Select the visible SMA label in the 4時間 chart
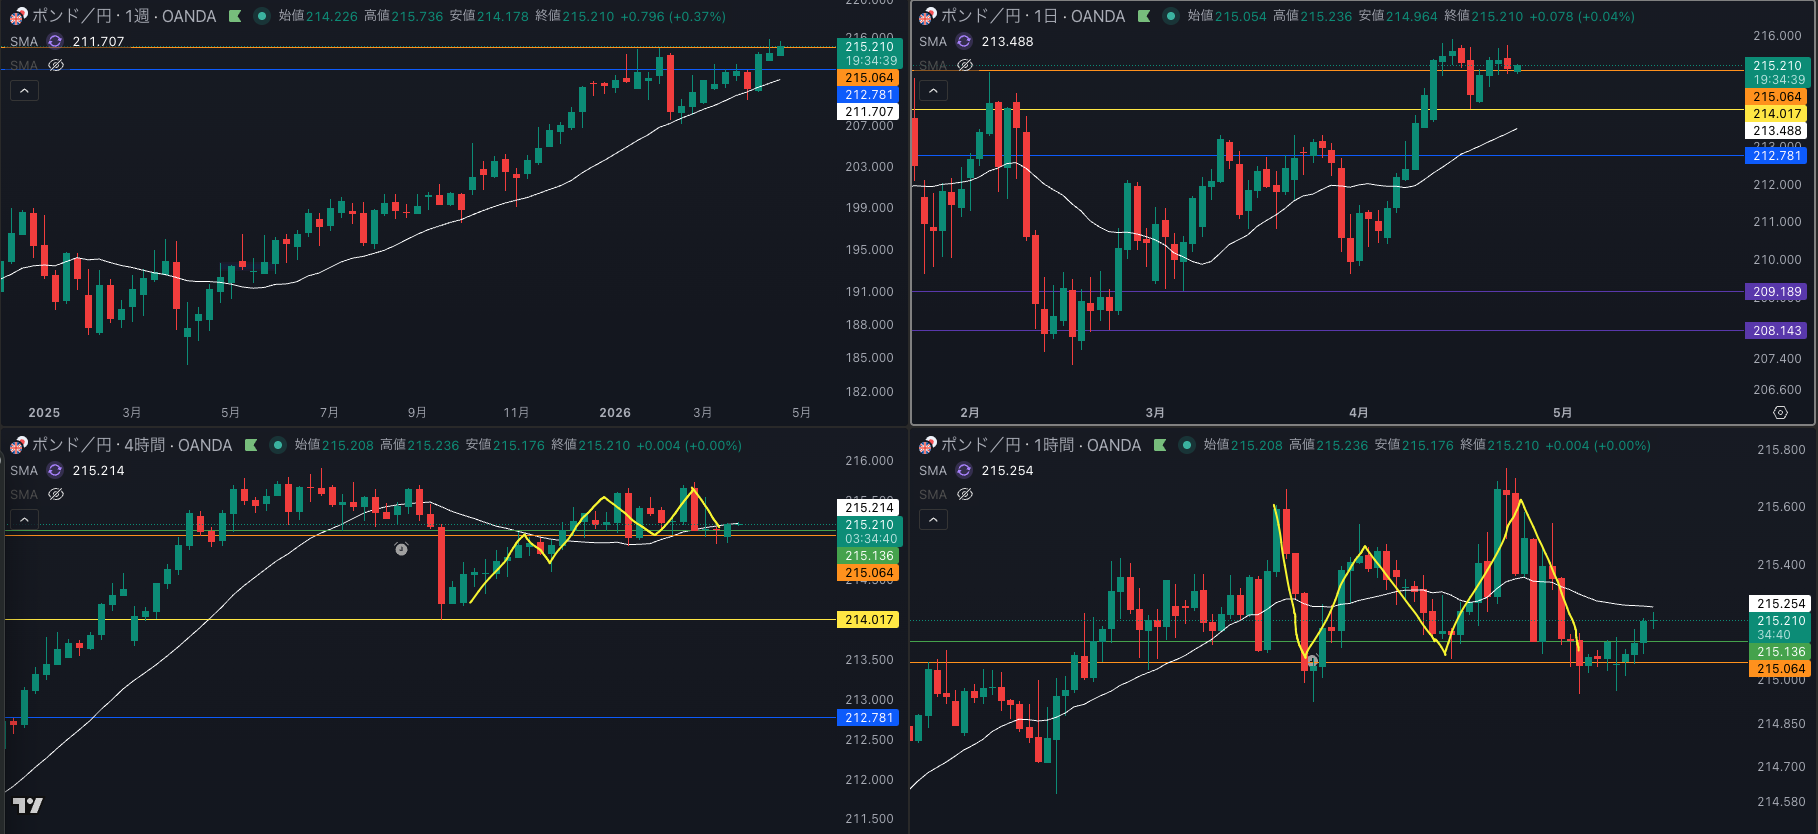 (x=24, y=470)
